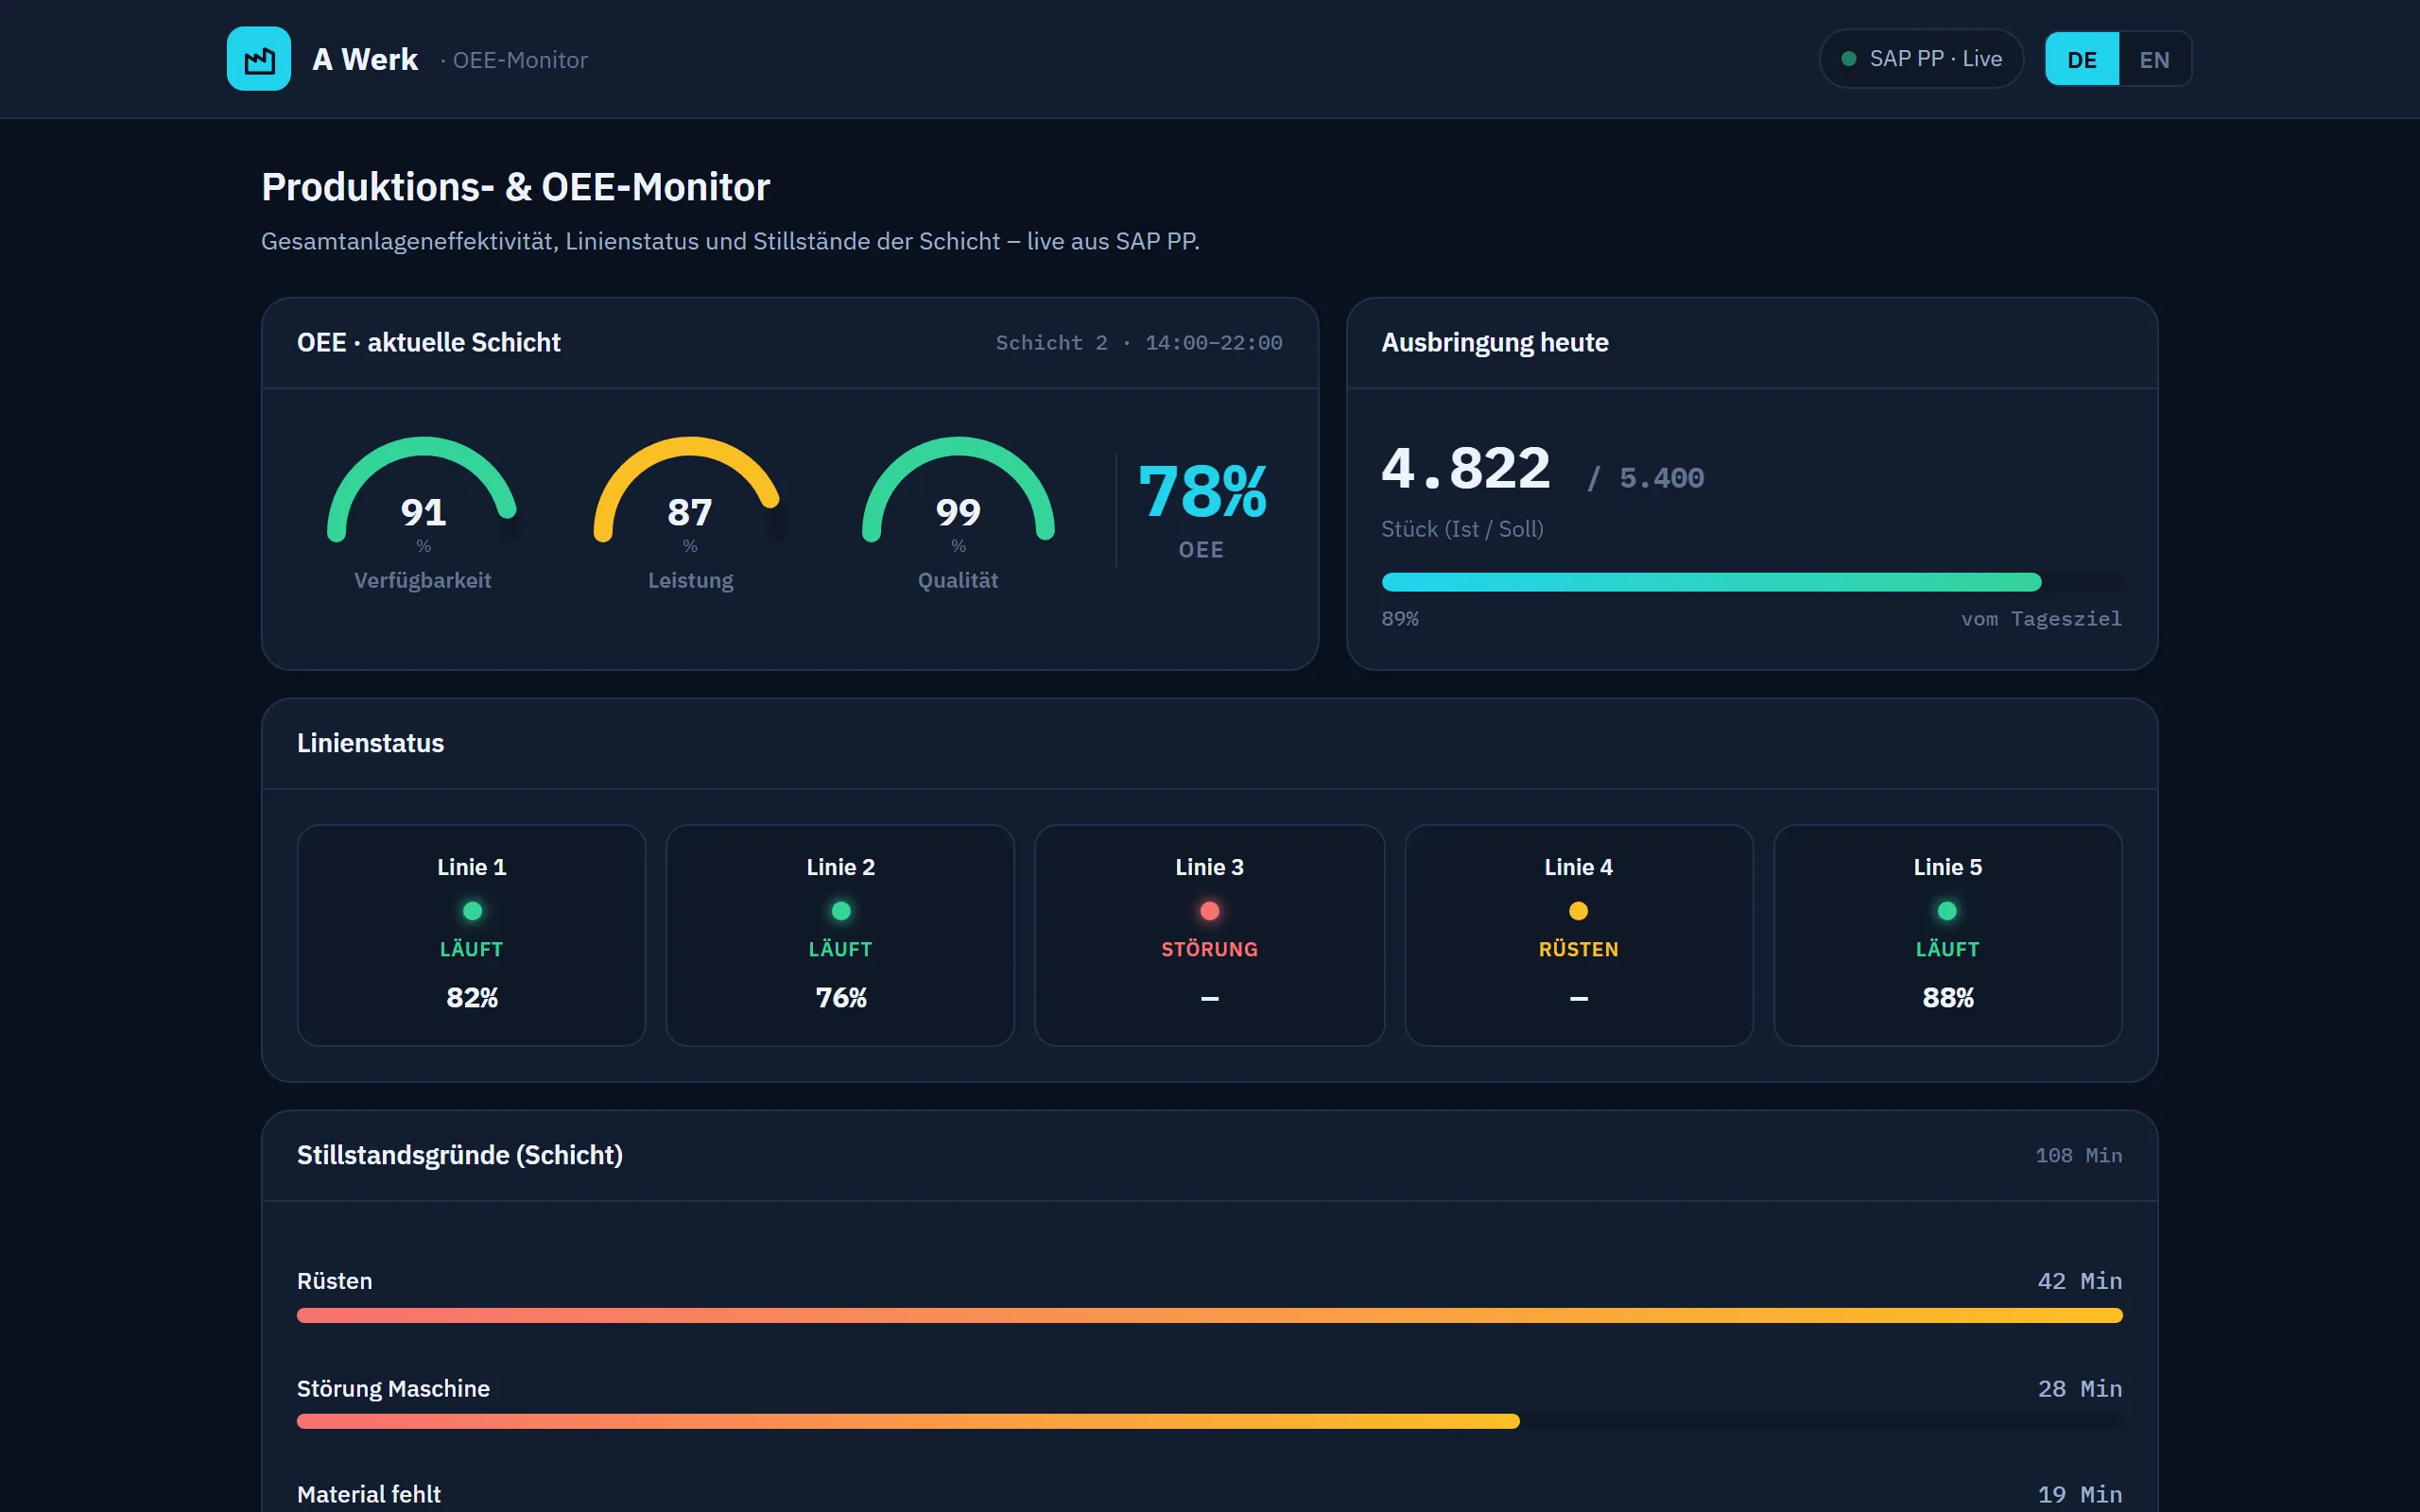The width and height of the screenshot is (2420, 1512).
Task: Click the Rüsten downtime label
Action: click(334, 1281)
